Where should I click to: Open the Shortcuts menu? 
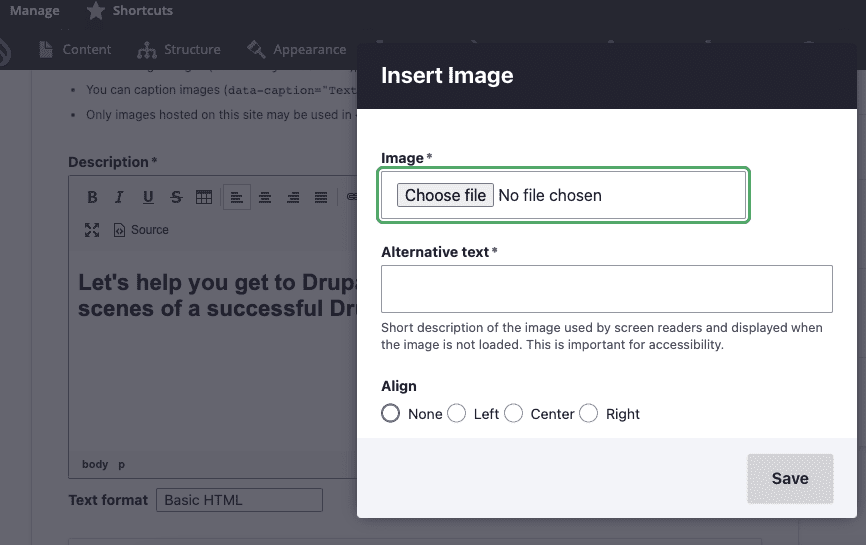coord(129,11)
